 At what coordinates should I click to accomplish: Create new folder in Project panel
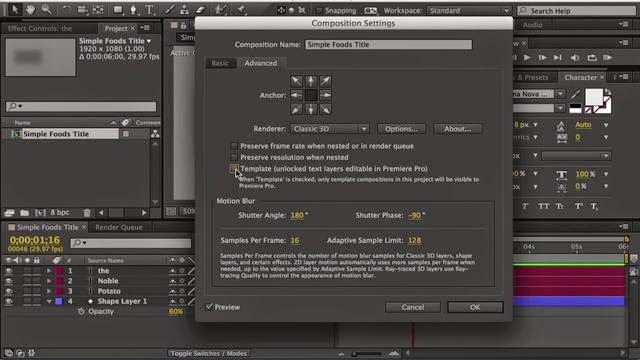[24, 213]
